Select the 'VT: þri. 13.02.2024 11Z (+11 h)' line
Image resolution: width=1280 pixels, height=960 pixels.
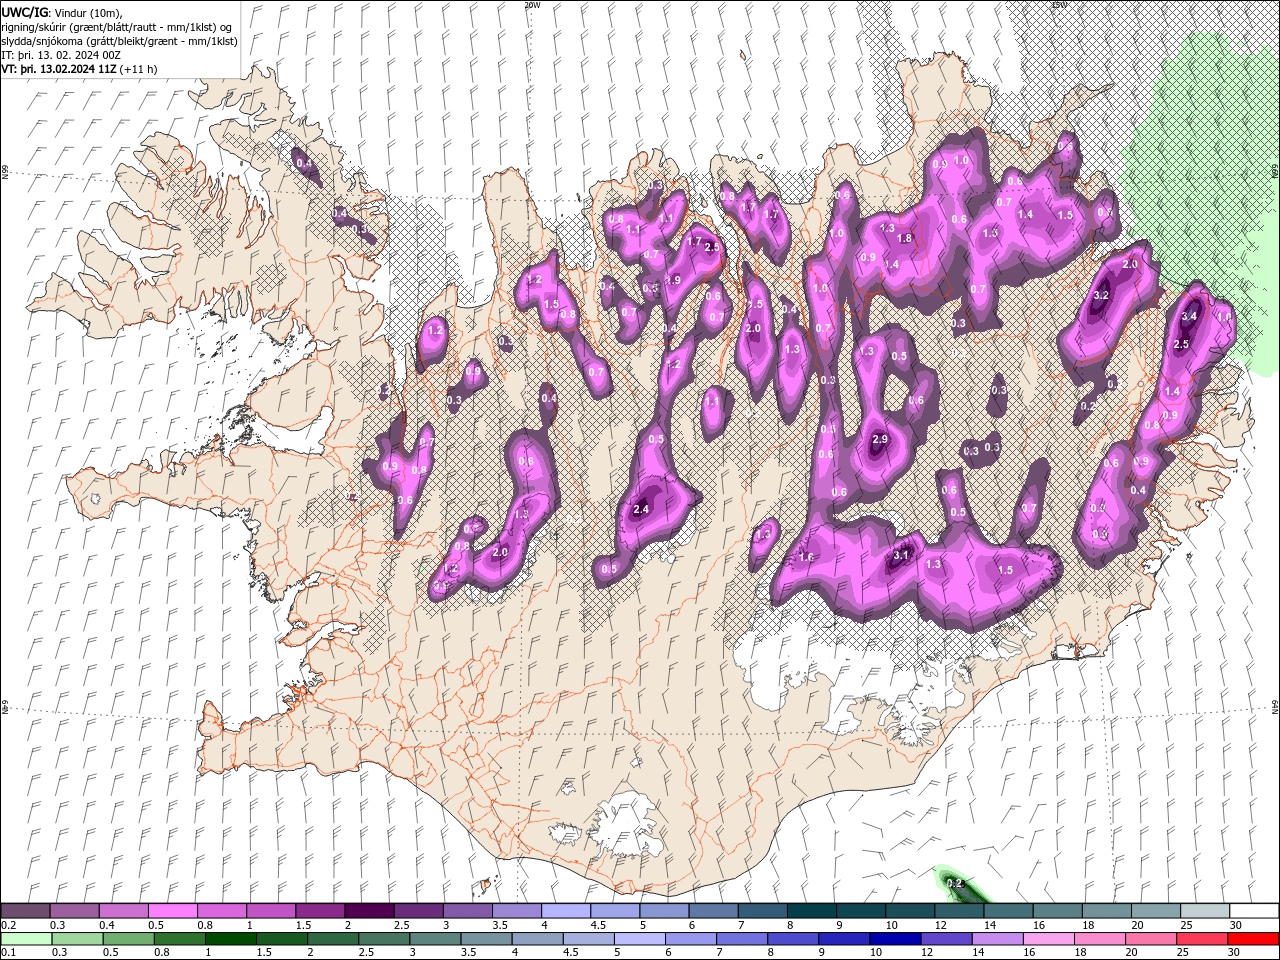point(79,69)
